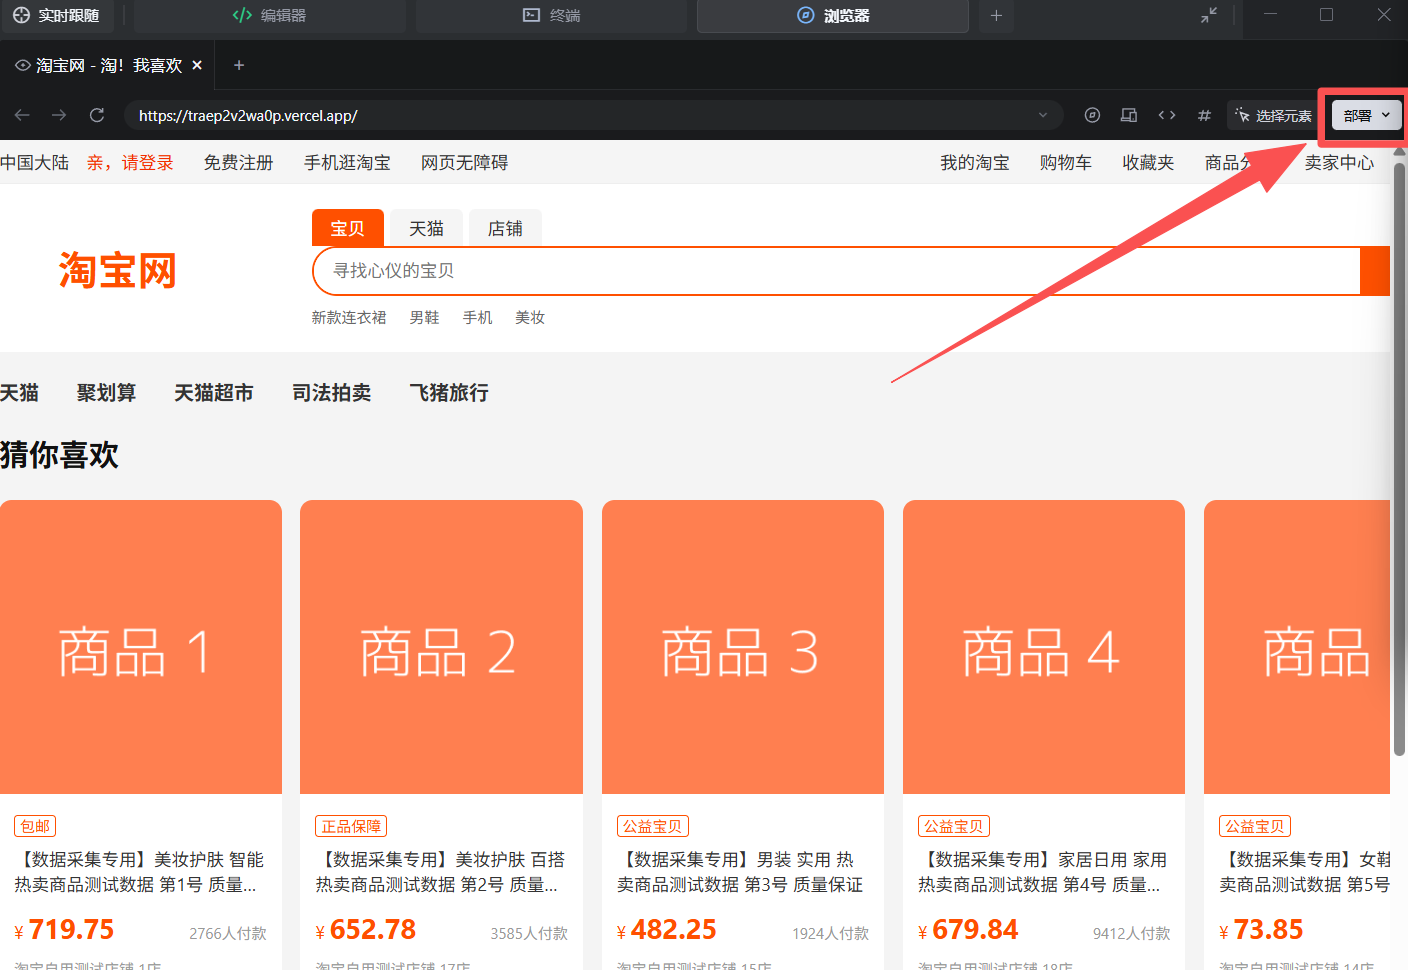Open the 卖家中心 link
This screenshot has width=1408, height=970.
pos(1339,162)
